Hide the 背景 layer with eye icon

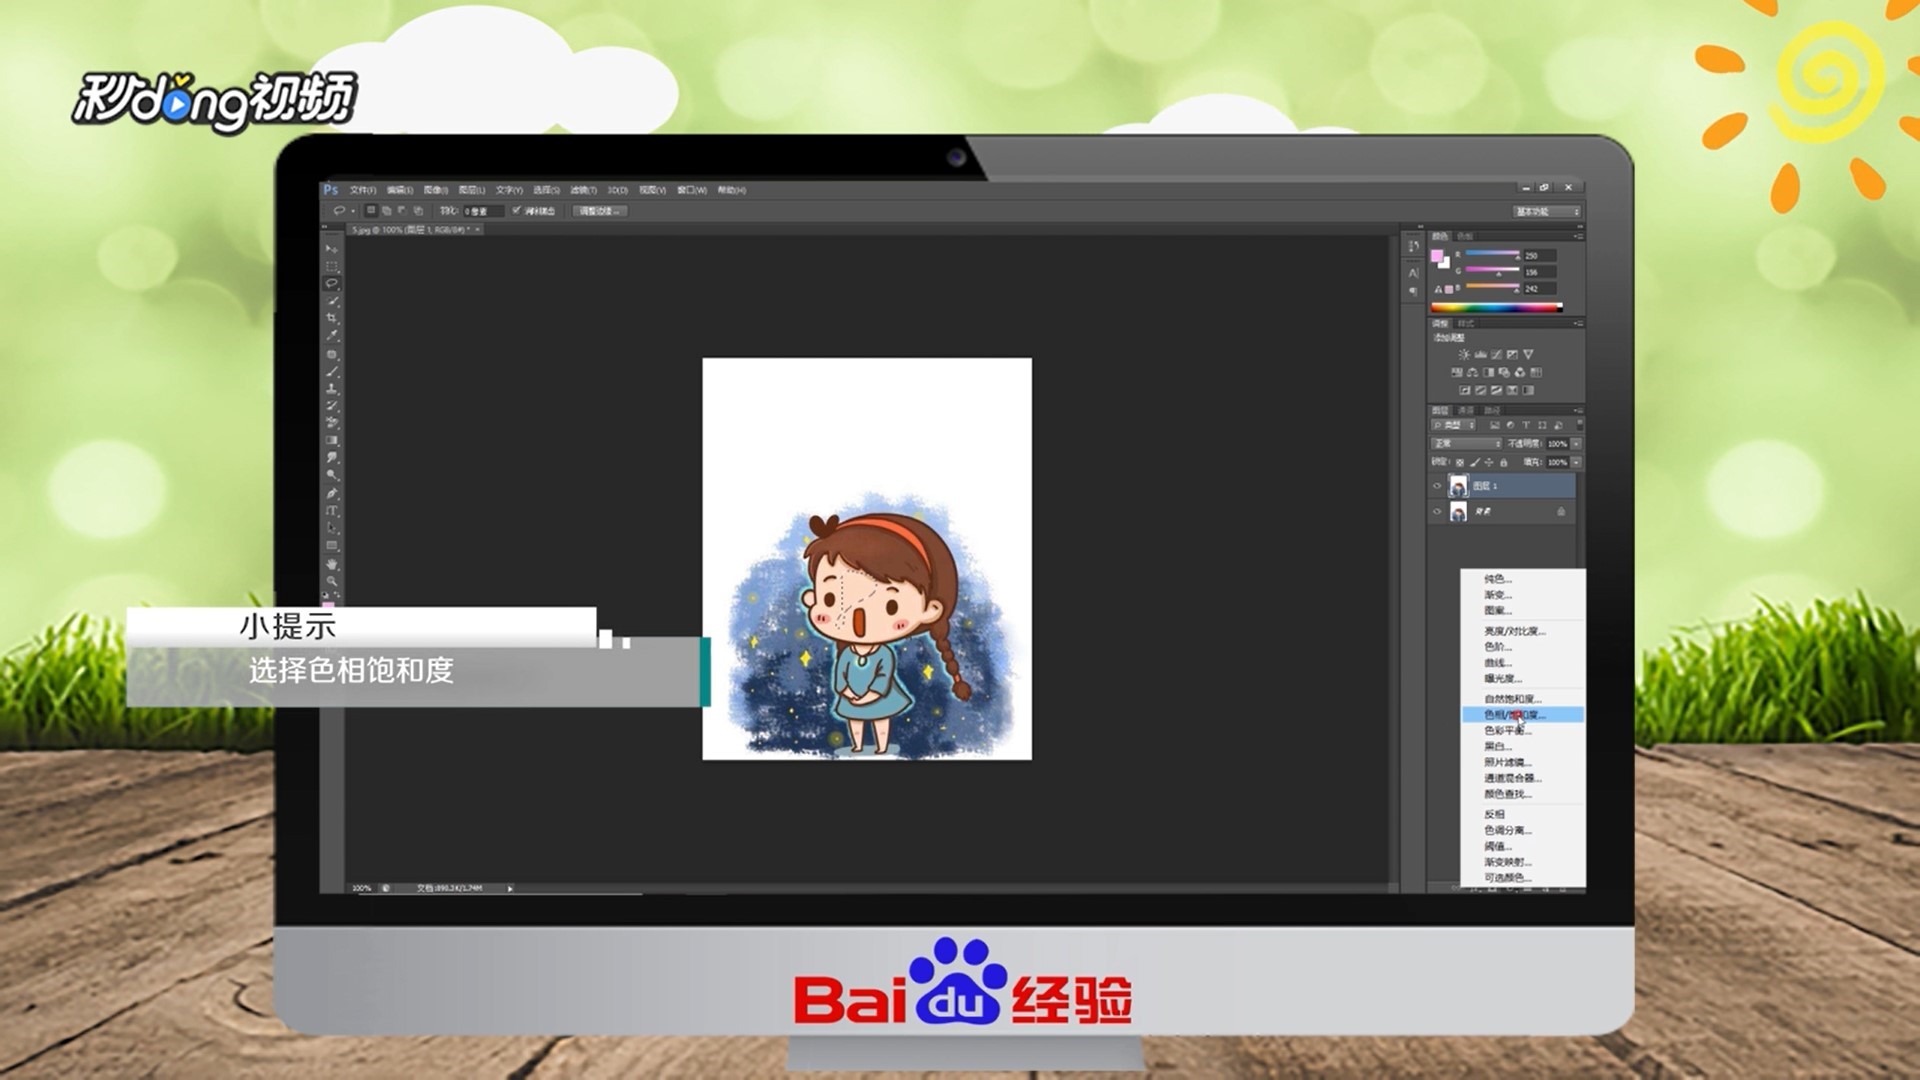pyautogui.click(x=1437, y=512)
